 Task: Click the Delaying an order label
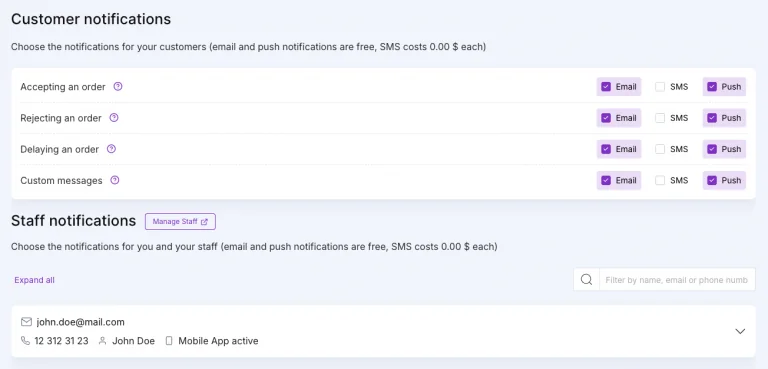pyautogui.click(x=59, y=149)
